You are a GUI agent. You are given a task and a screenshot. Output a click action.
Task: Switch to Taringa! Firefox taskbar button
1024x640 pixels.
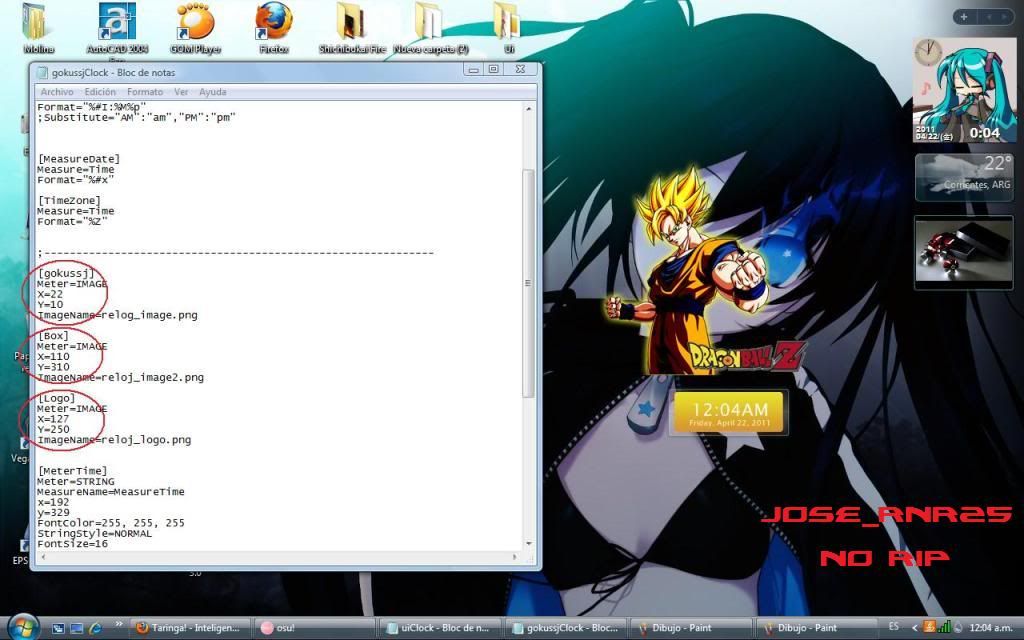190,628
